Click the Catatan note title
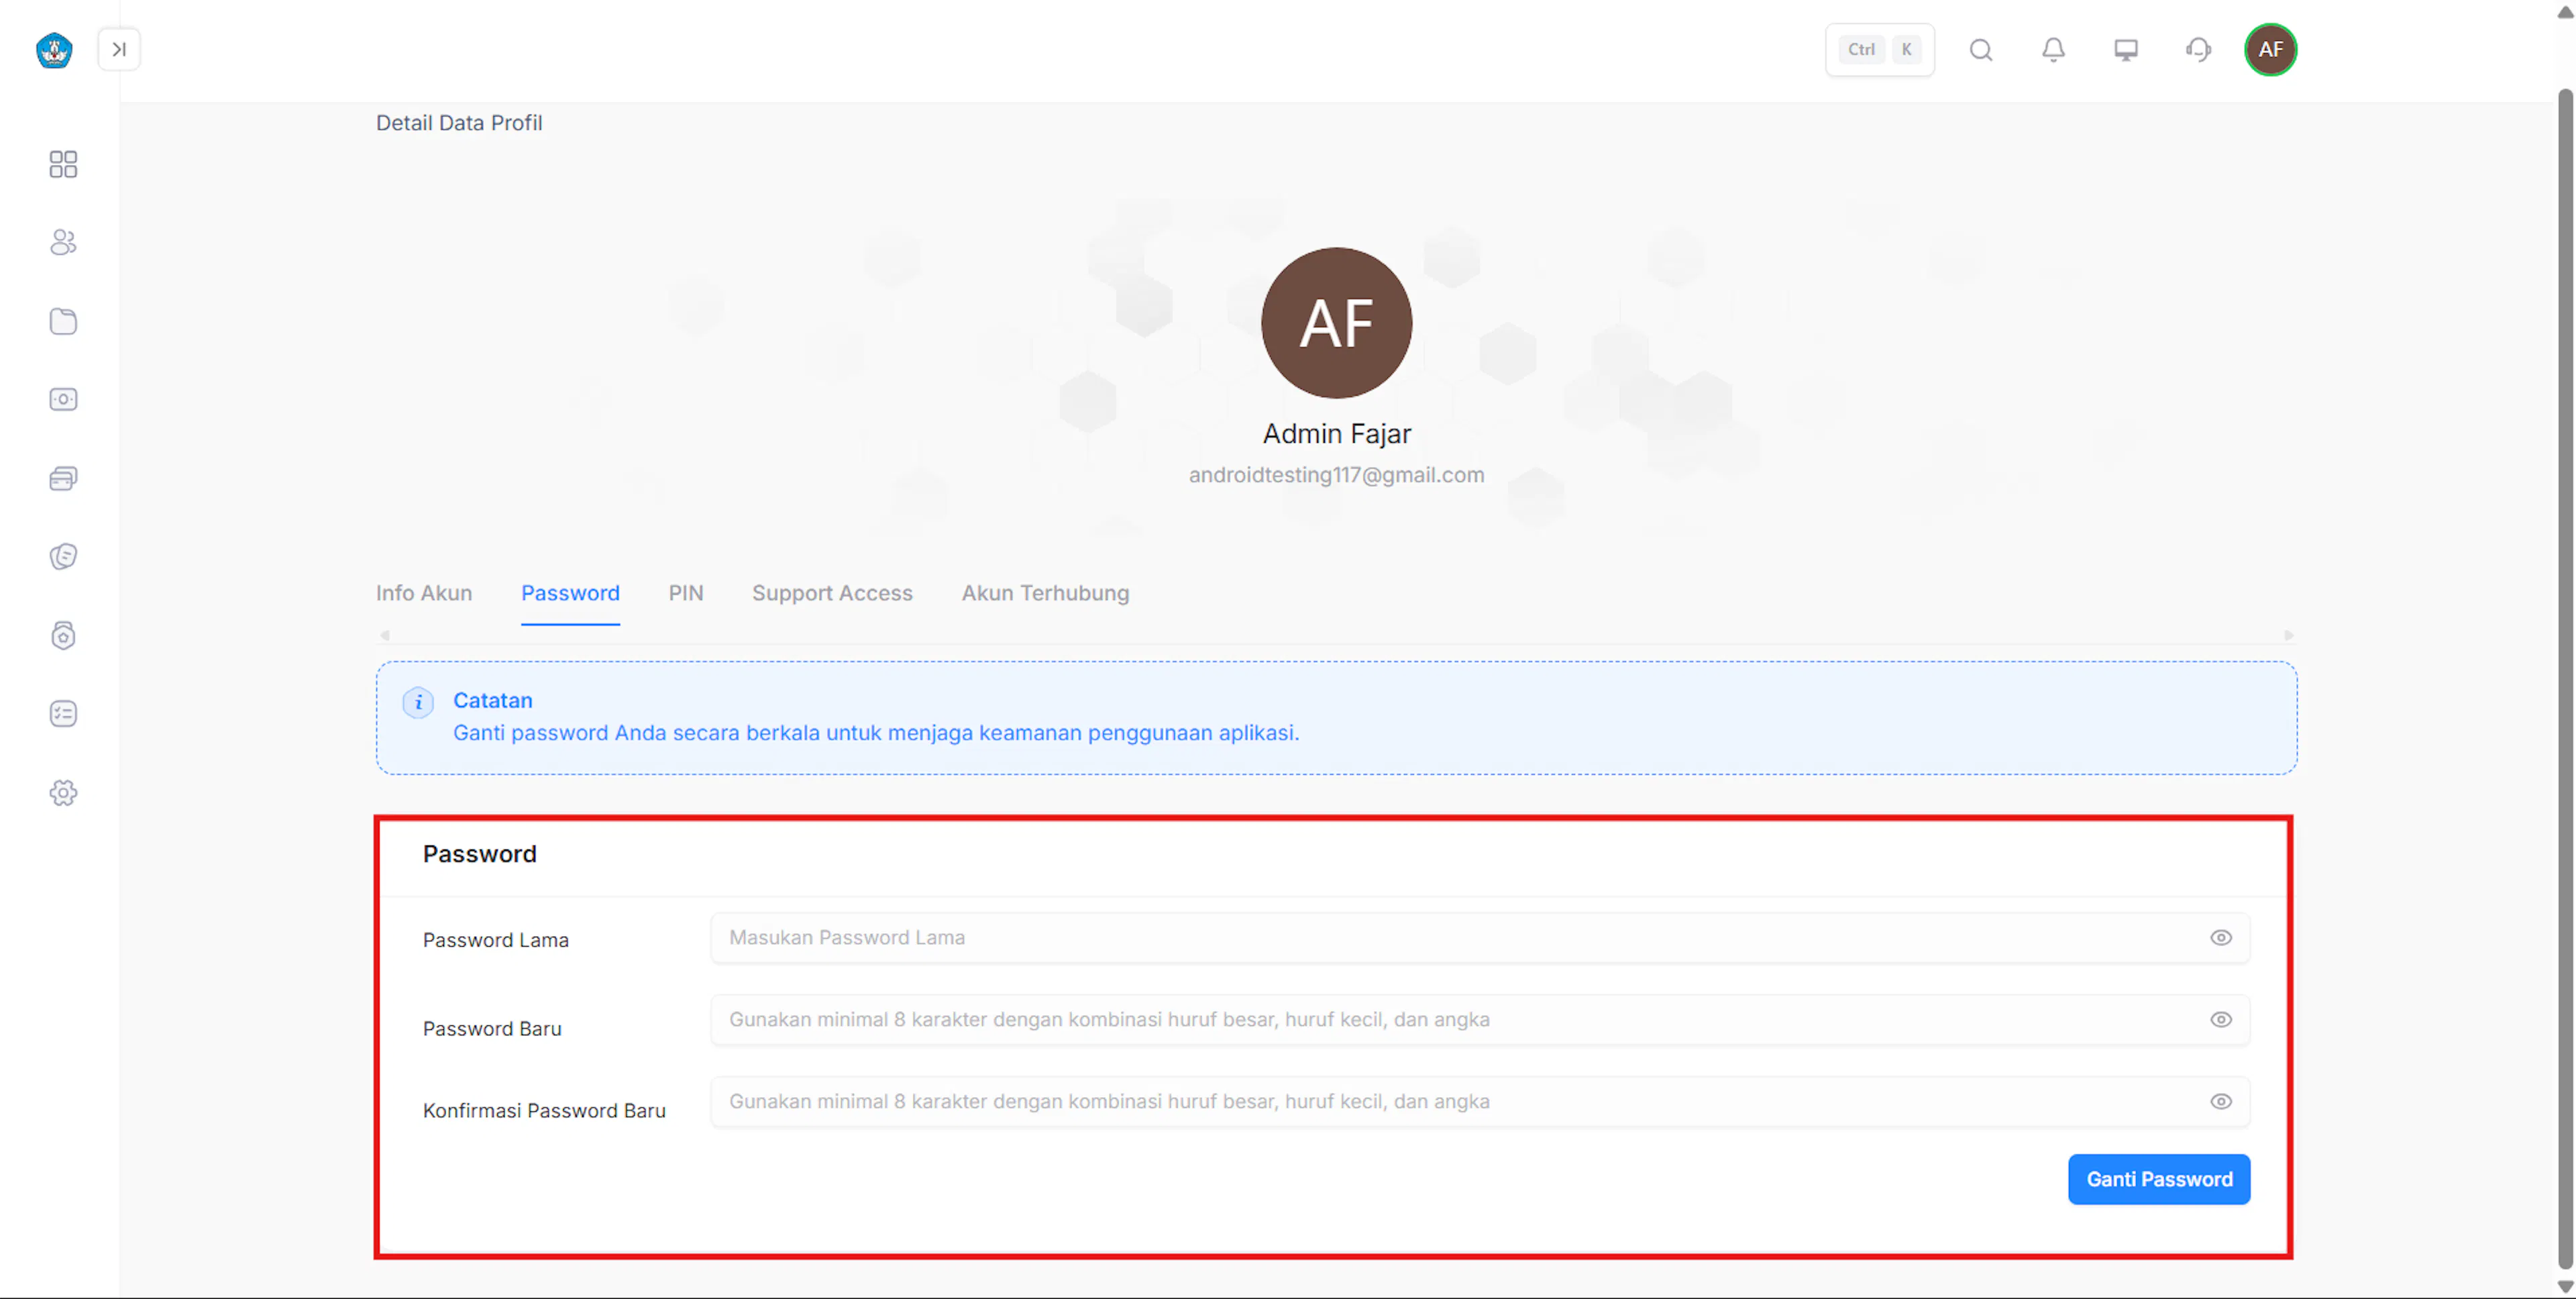Viewport: 2576px width, 1299px height. (x=492, y=700)
